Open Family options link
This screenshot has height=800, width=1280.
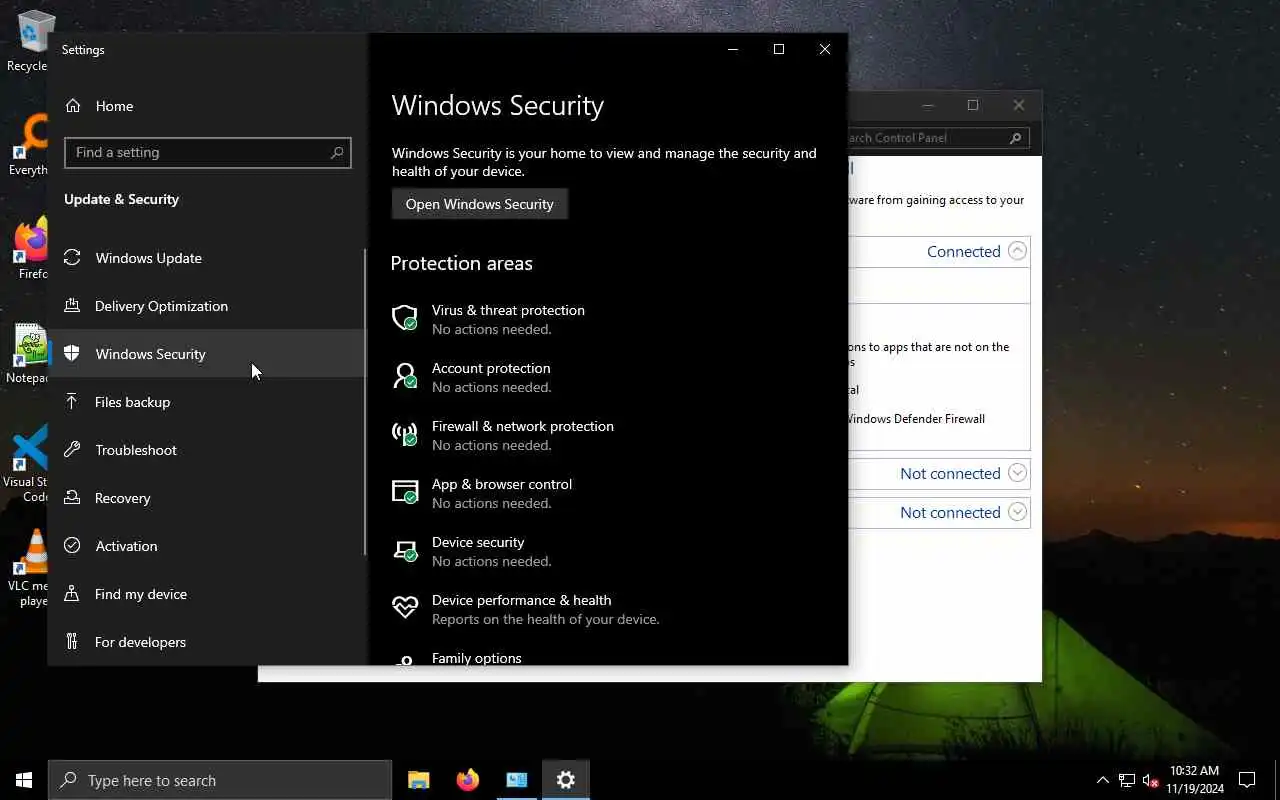[477, 658]
